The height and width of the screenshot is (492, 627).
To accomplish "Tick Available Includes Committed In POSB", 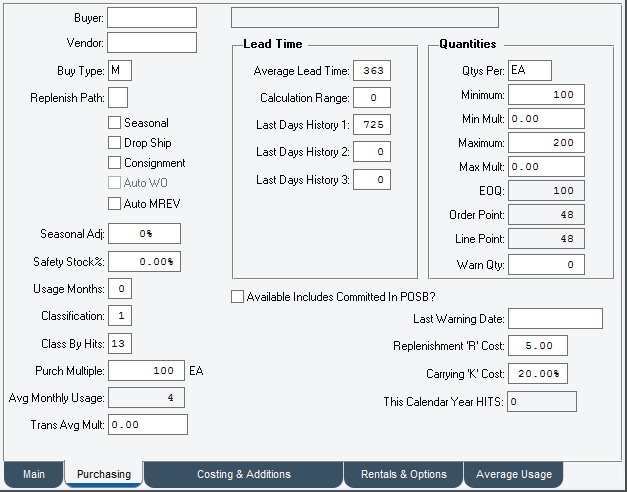I will [x=237, y=297].
